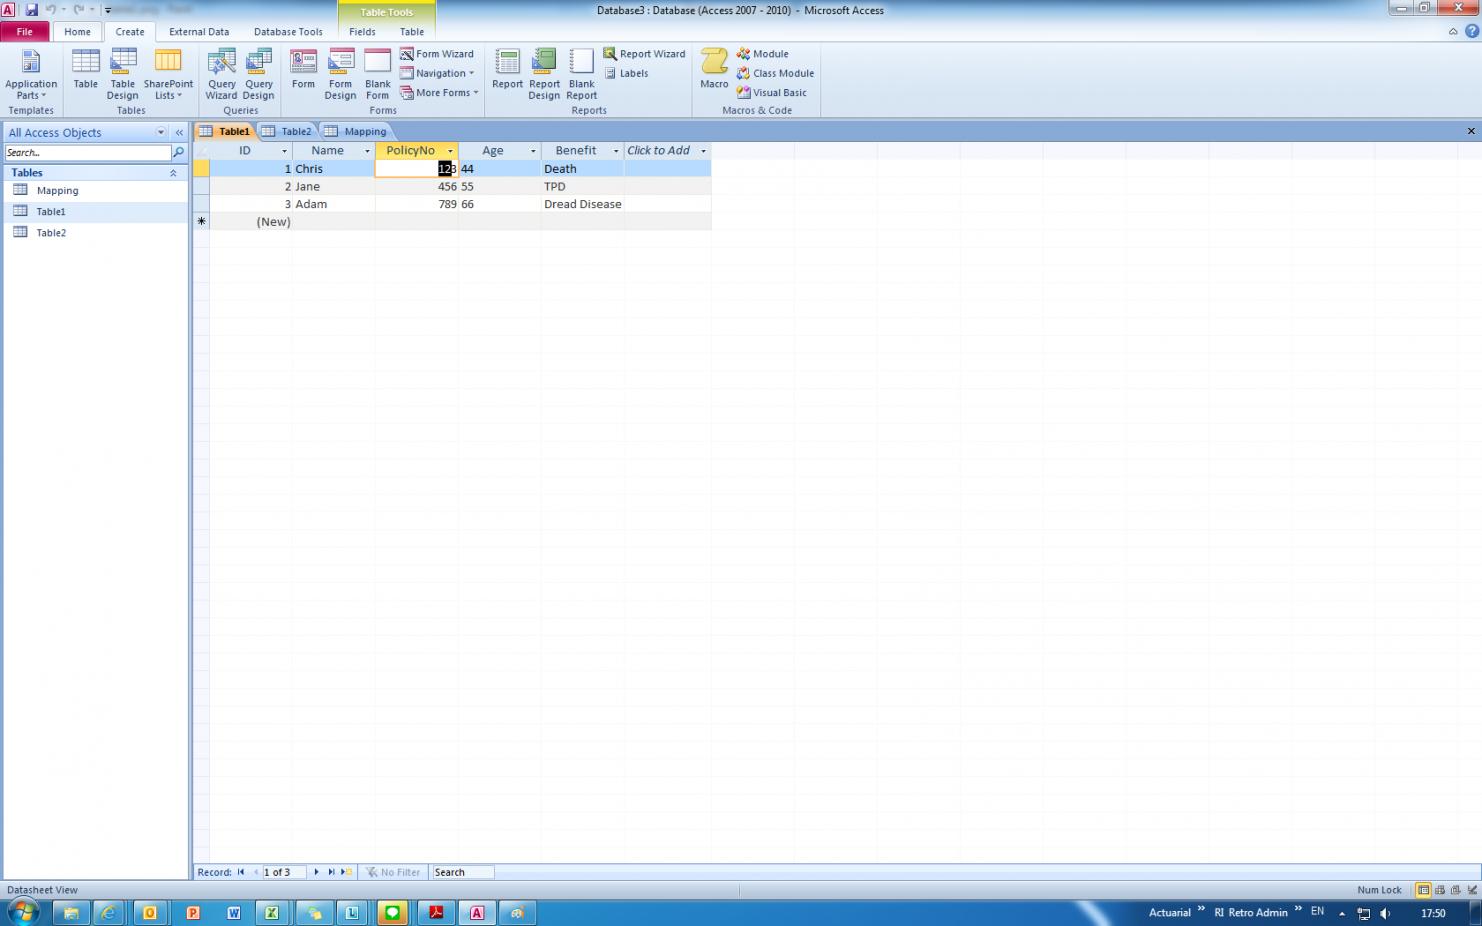Go to the next record
This screenshot has height=926, width=1482.
[316, 872]
